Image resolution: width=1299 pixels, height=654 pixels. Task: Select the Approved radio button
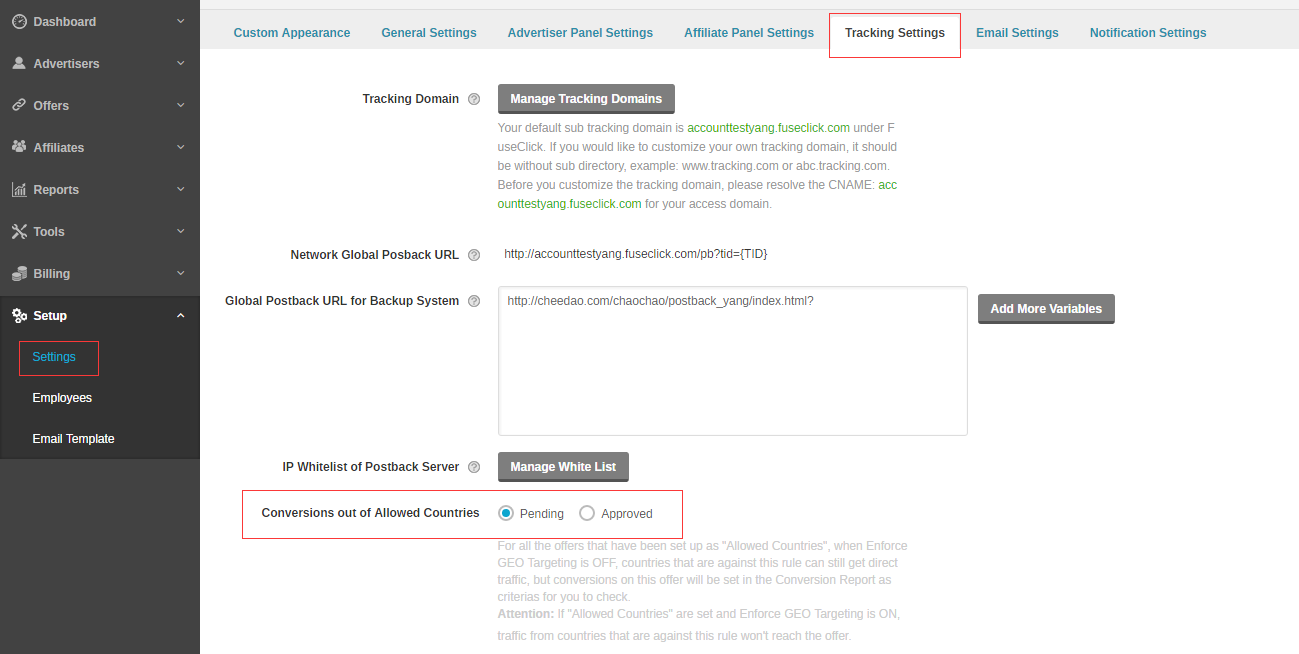point(587,513)
